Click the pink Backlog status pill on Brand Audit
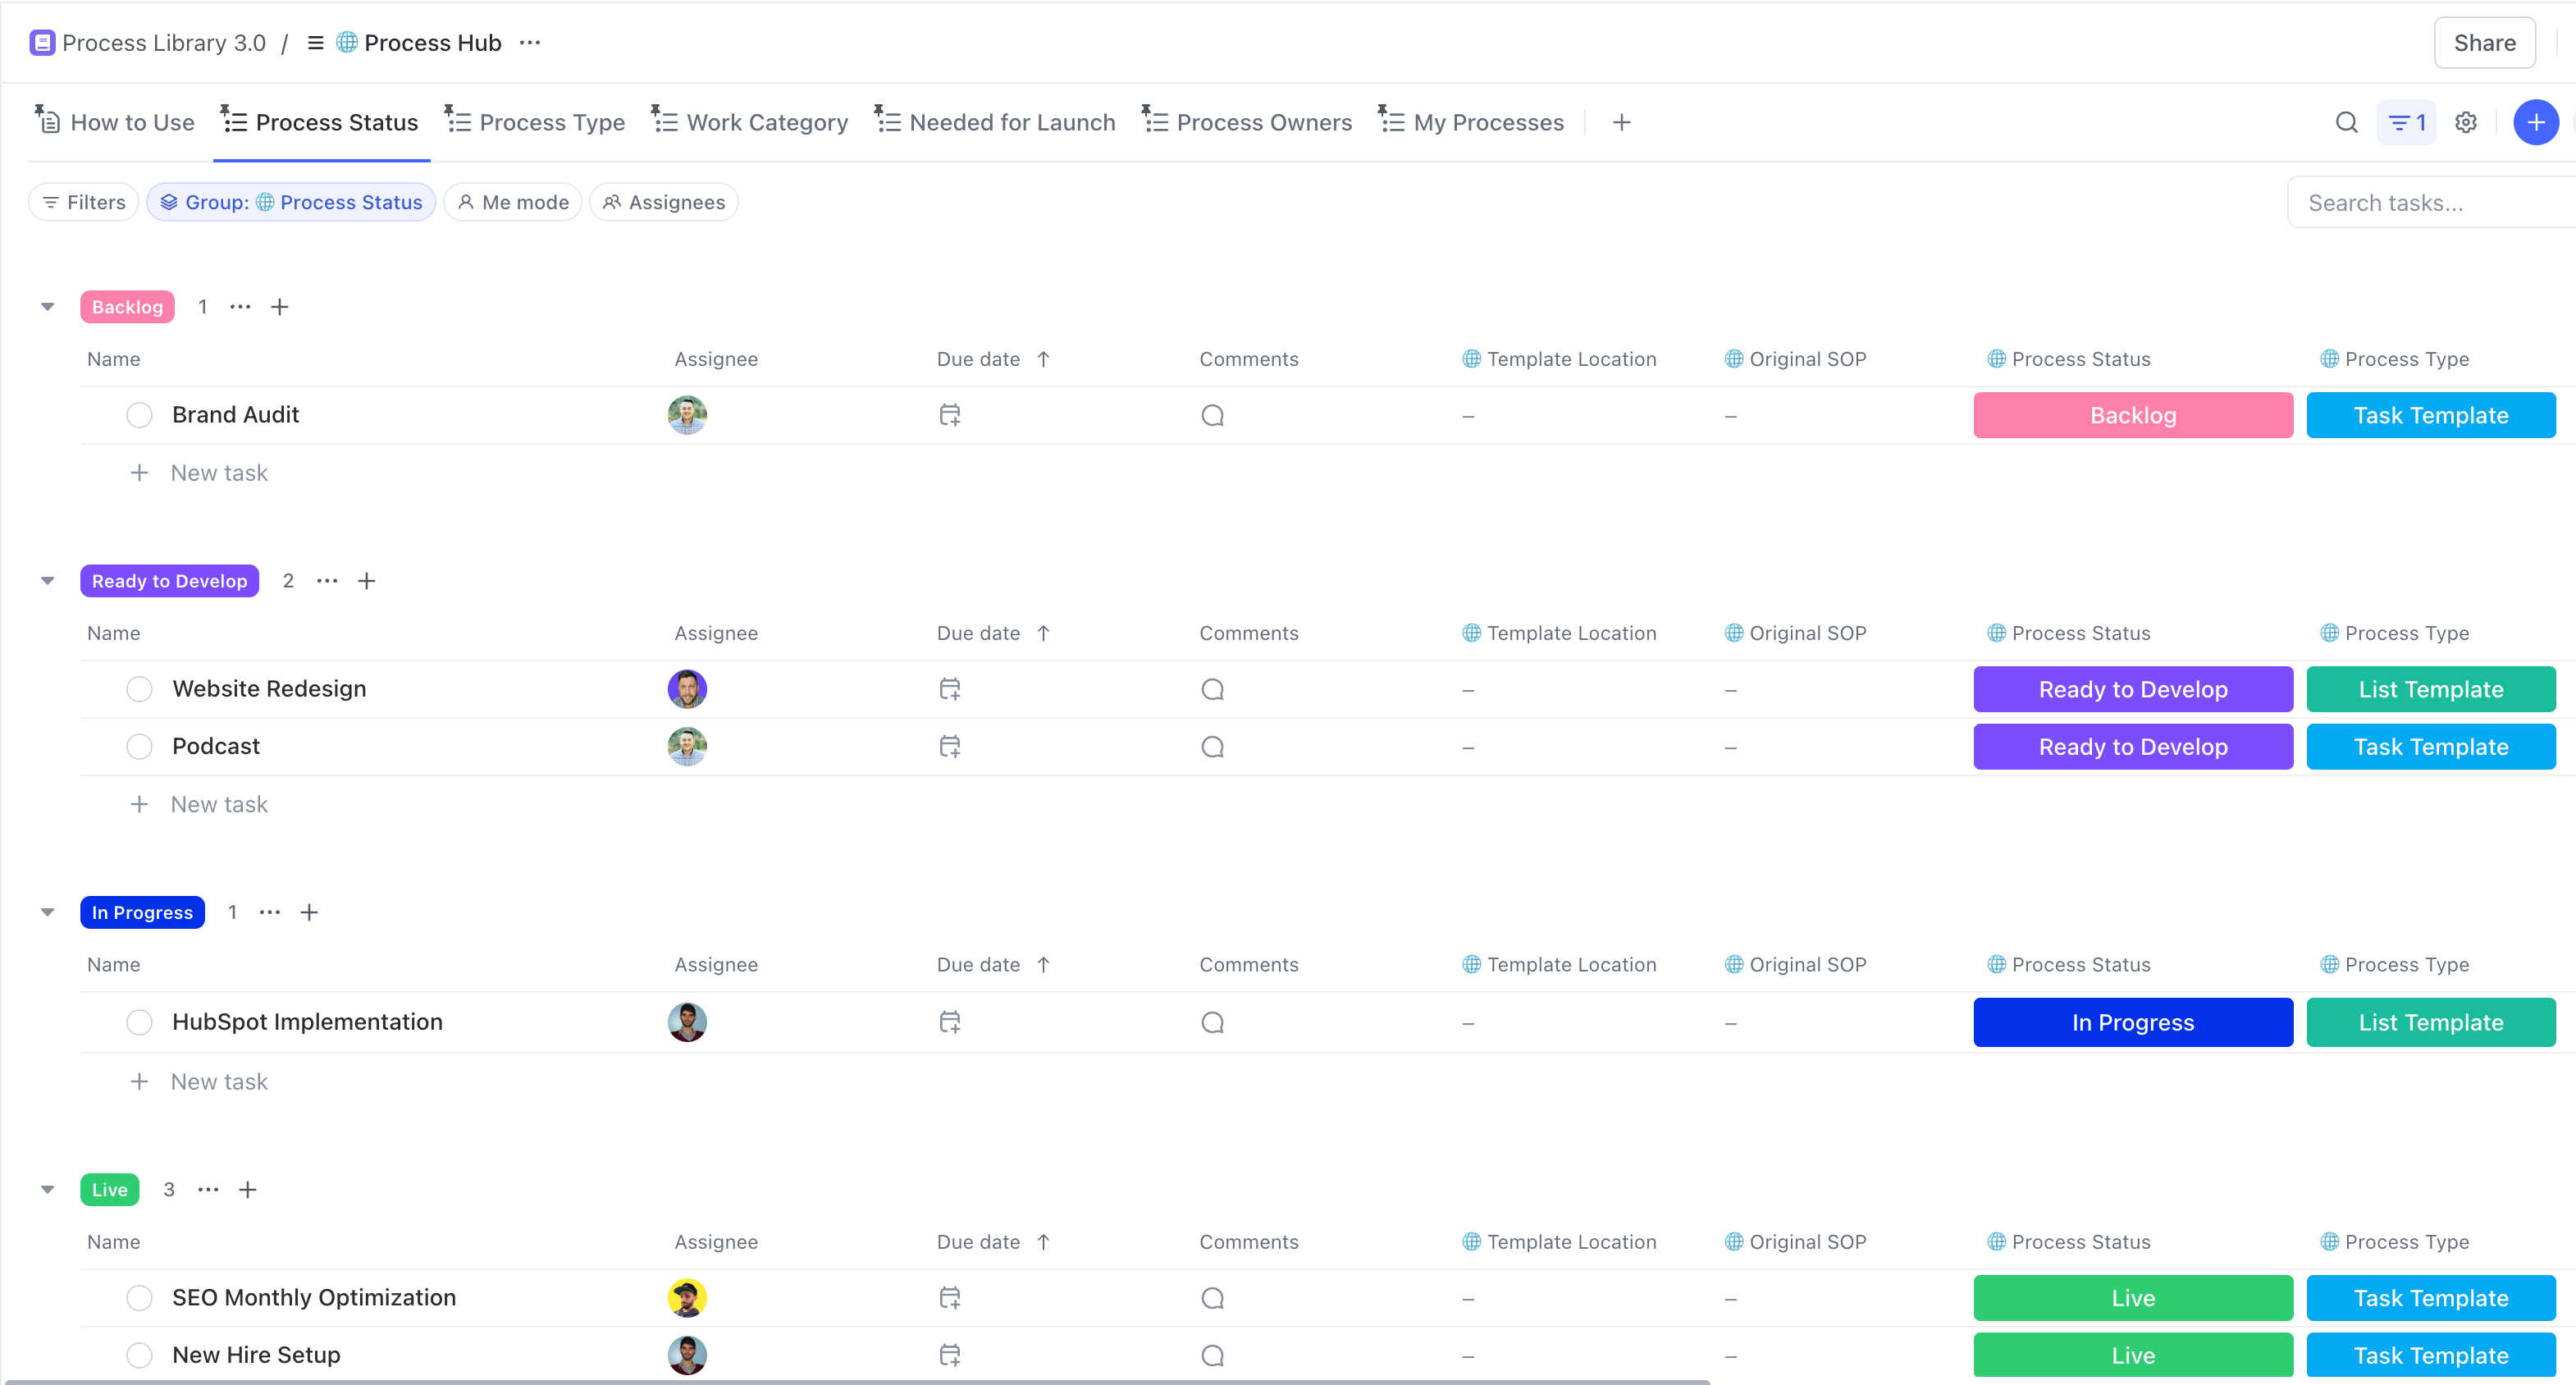This screenshot has height=1385, width=2576. coord(2133,414)
